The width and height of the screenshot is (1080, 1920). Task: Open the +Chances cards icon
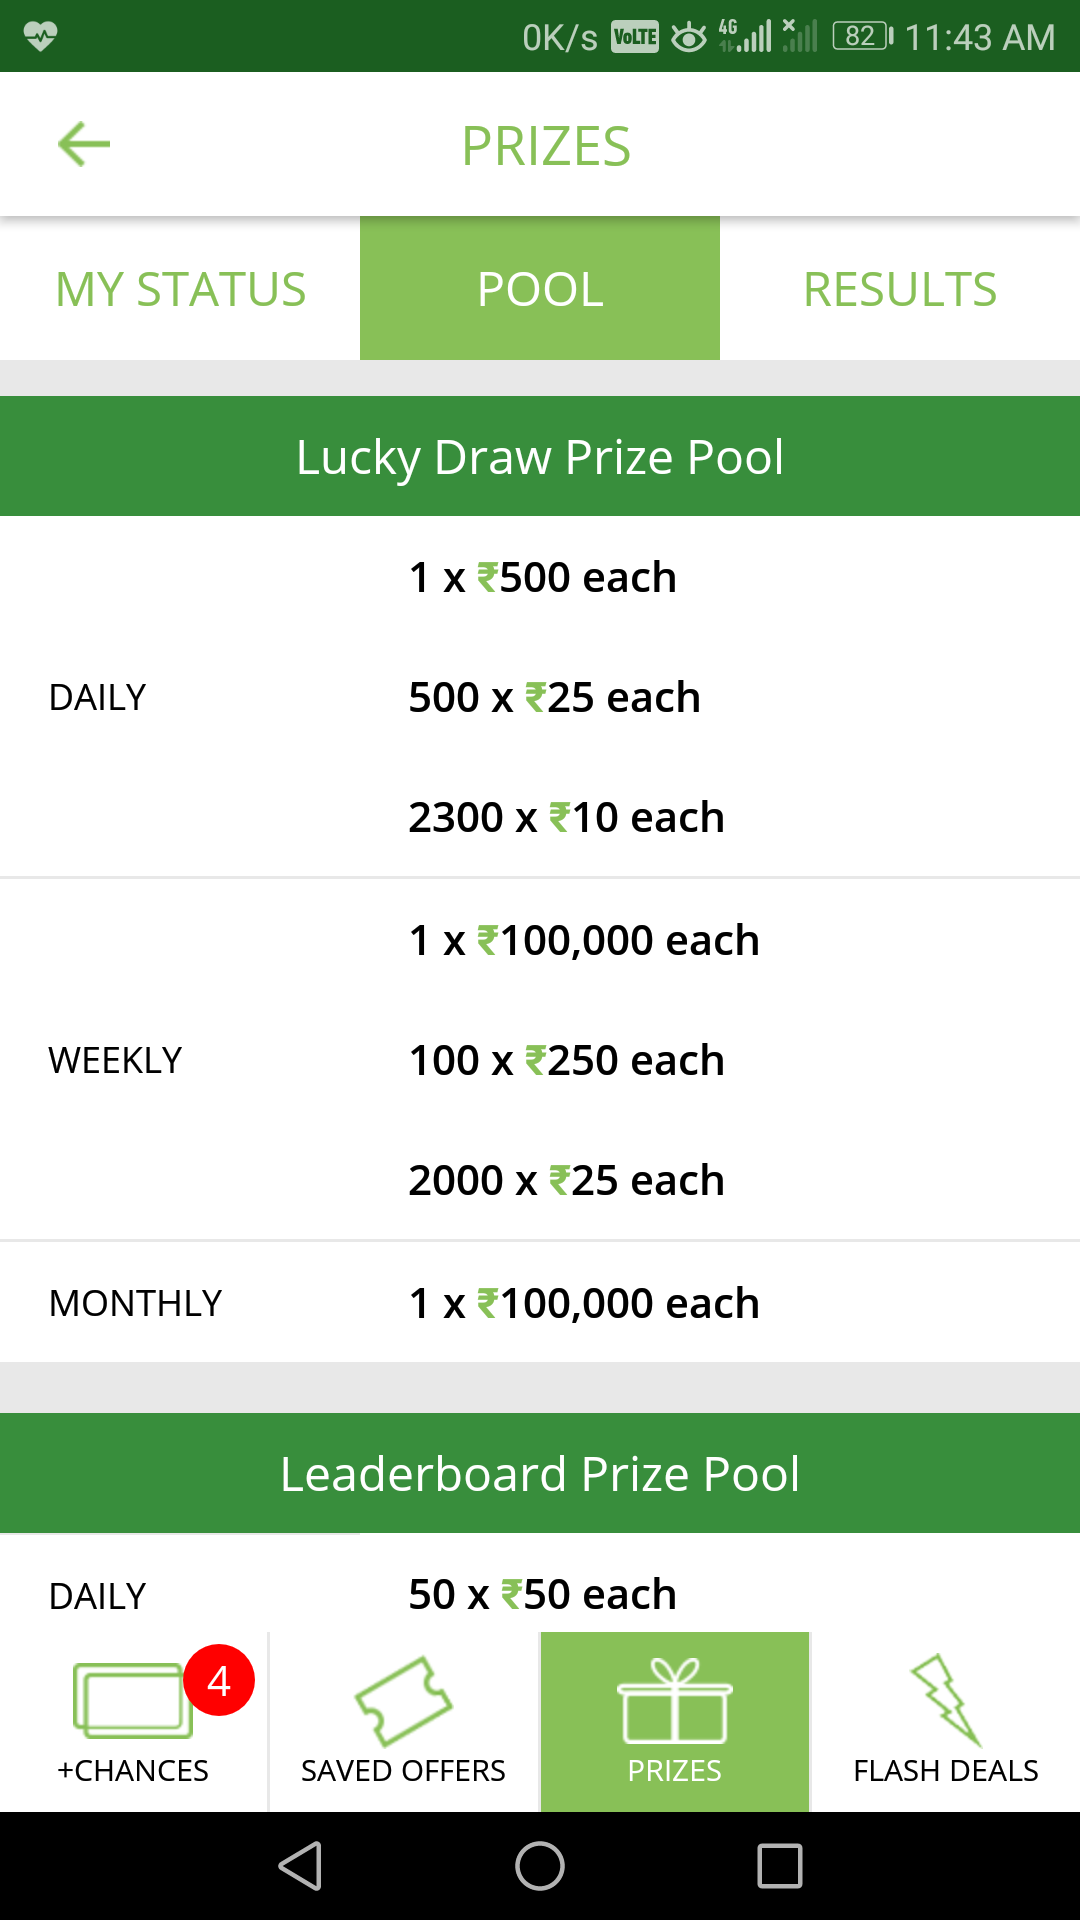[131, 1700]
